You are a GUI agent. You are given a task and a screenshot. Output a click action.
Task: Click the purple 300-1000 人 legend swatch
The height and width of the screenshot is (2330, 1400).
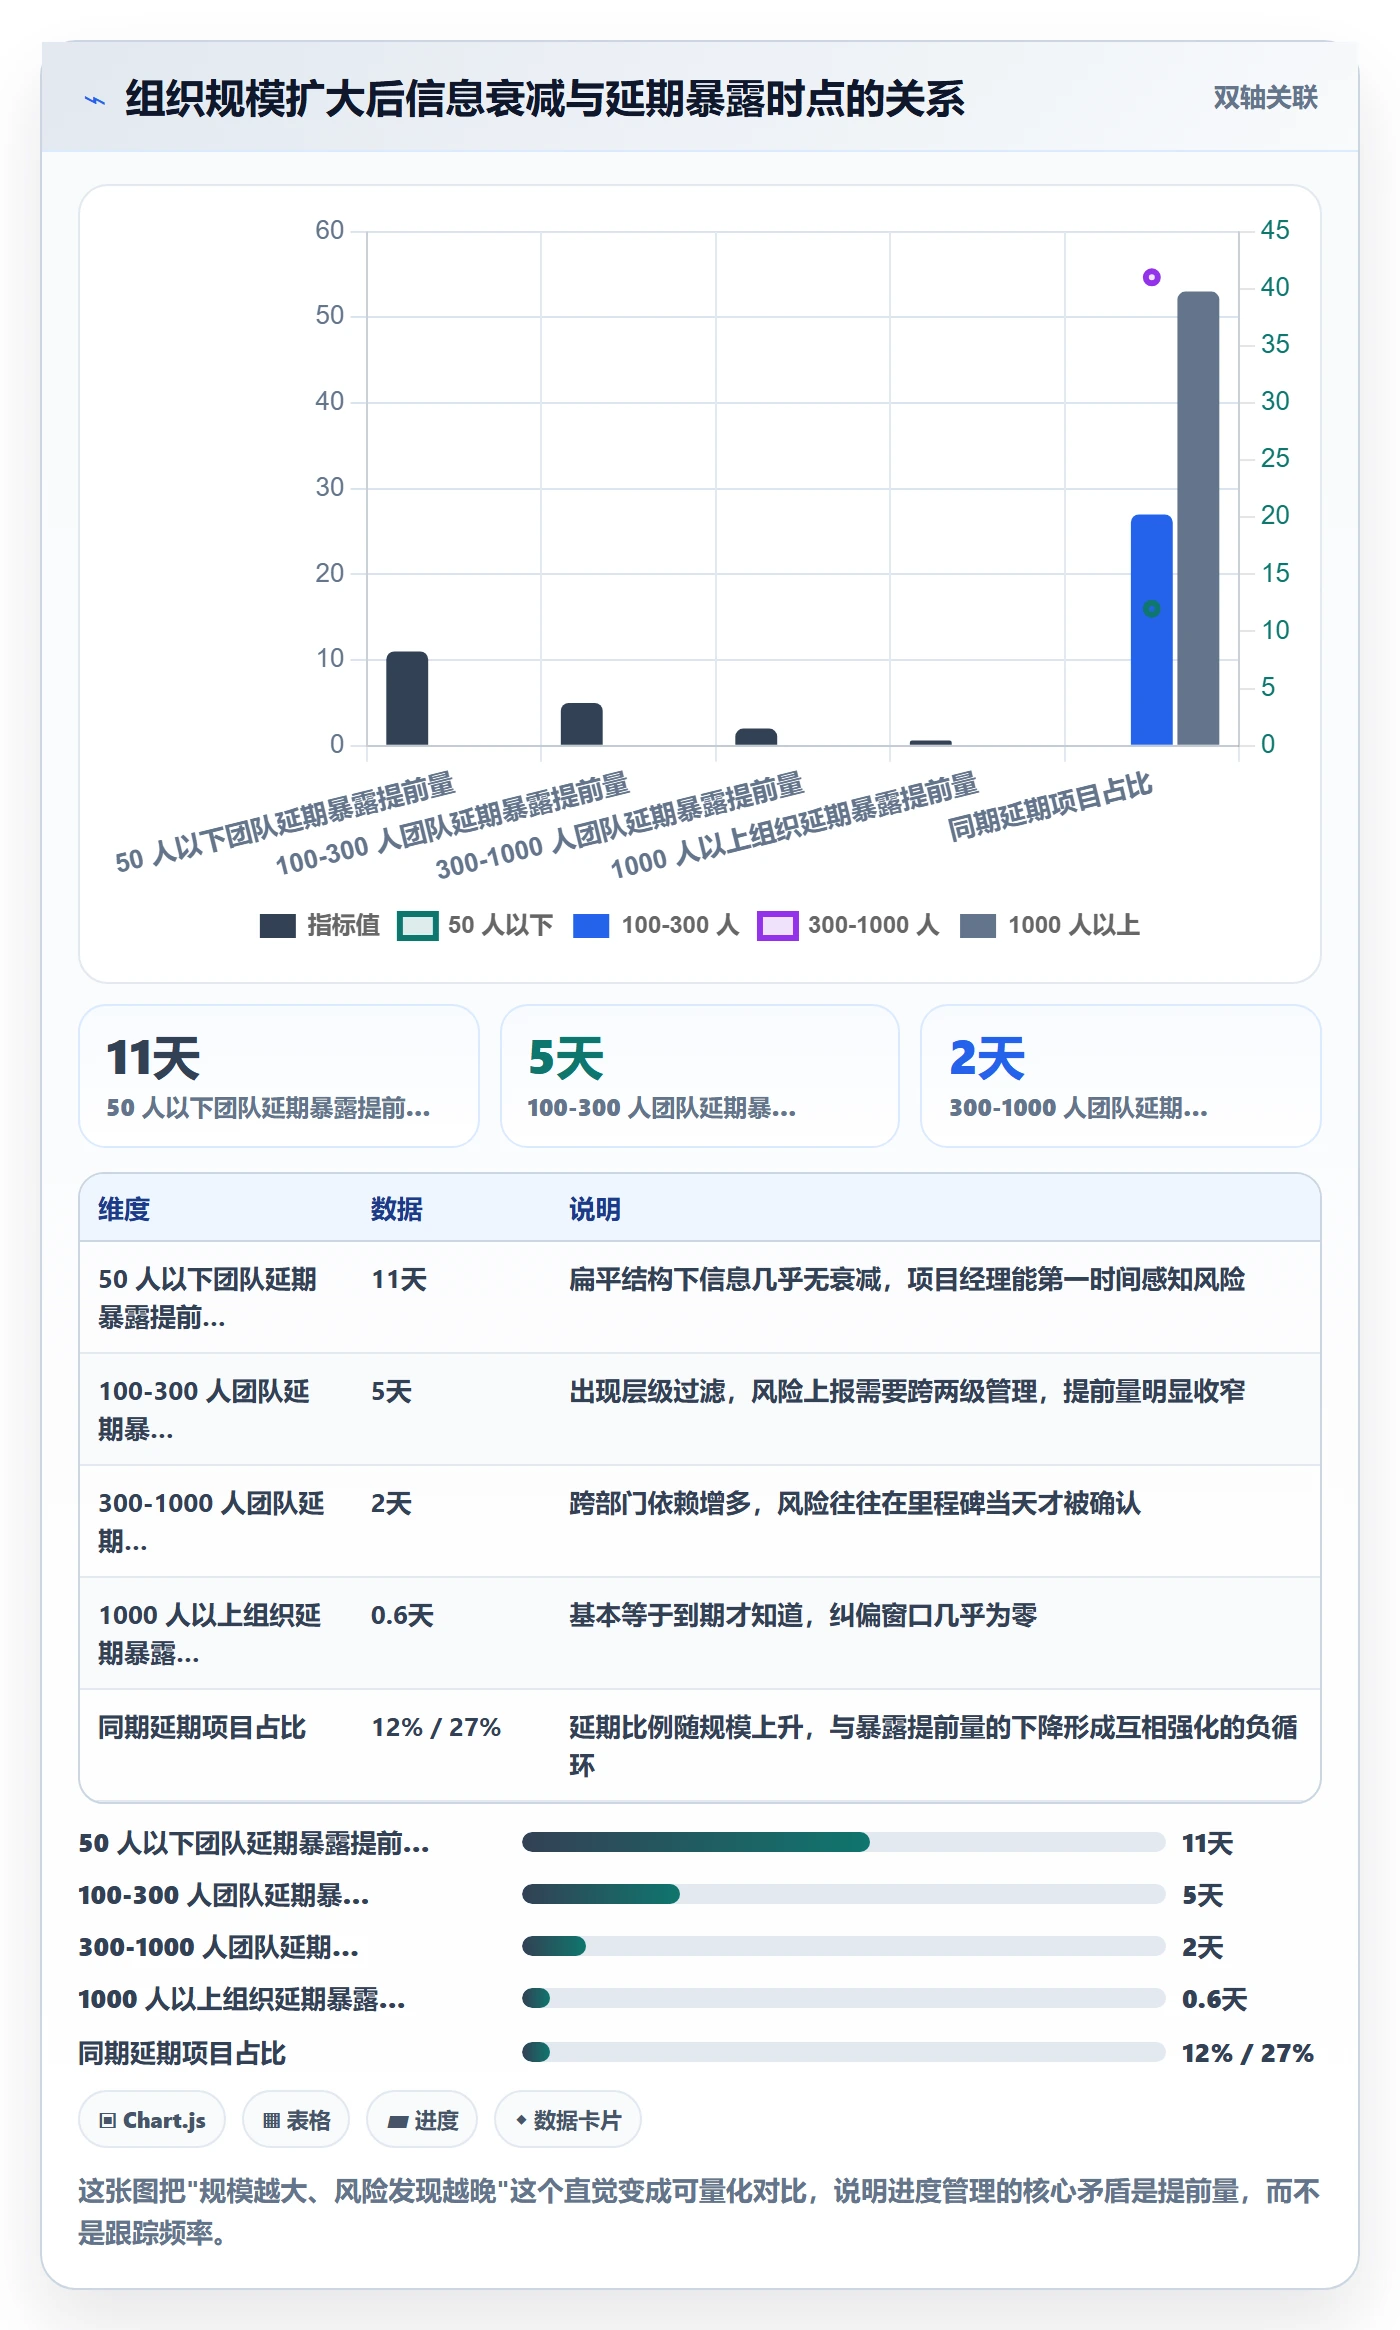[777, 926]
